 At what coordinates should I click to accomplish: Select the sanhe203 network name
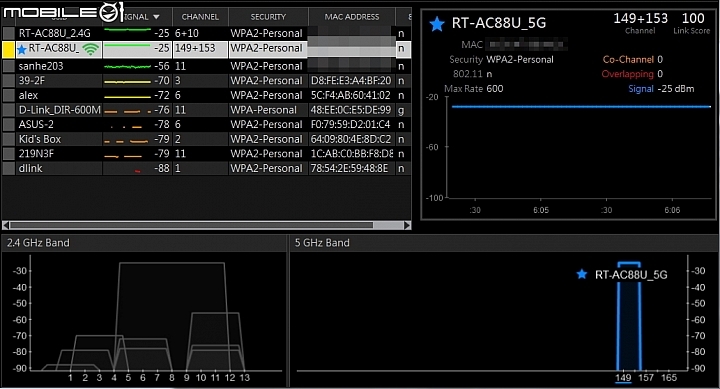pyautogui.click(x=41, y=66)
